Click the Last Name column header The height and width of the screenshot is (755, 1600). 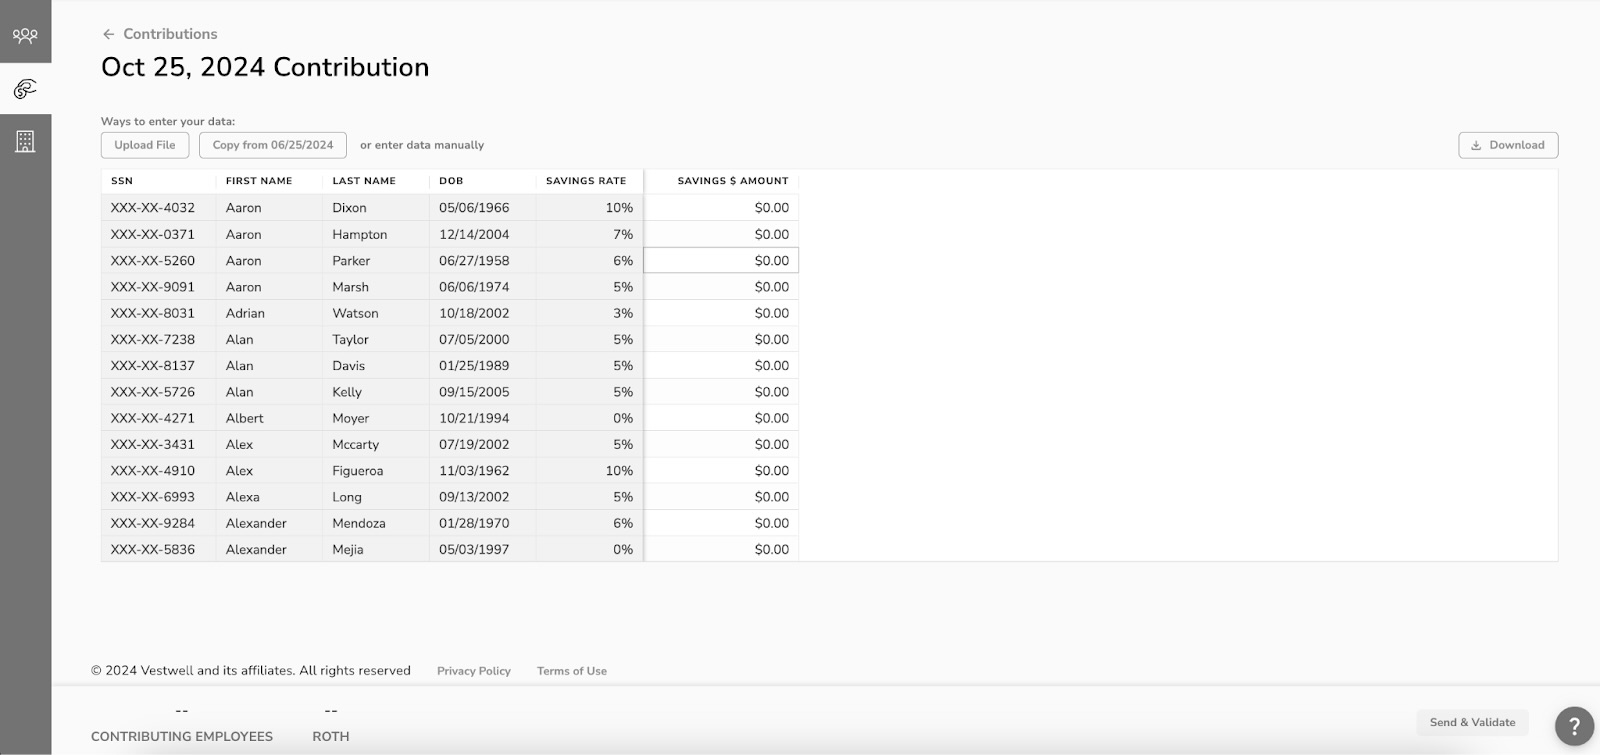(x=364, y=181)
